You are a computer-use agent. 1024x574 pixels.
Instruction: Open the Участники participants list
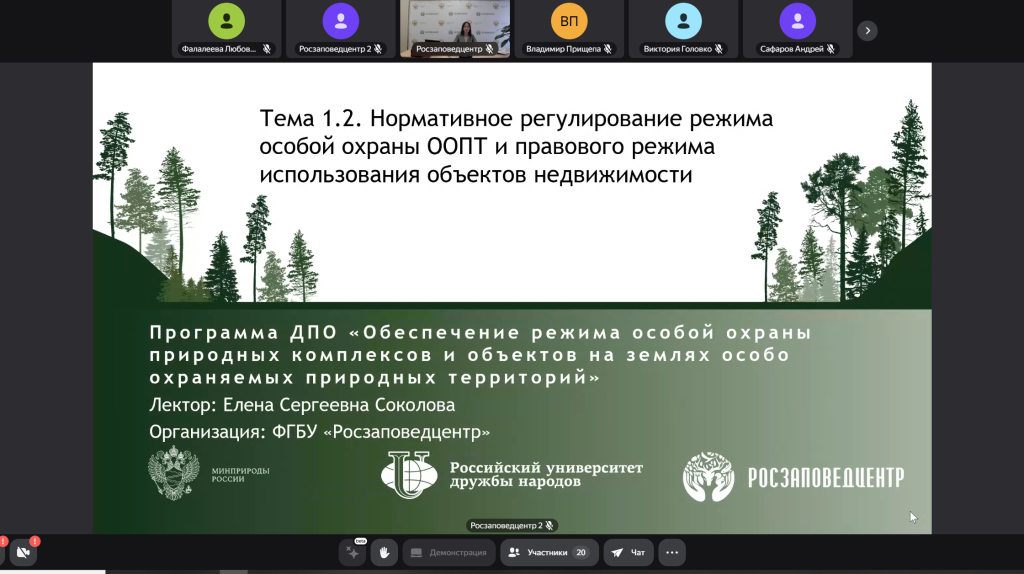click(549, 552)
